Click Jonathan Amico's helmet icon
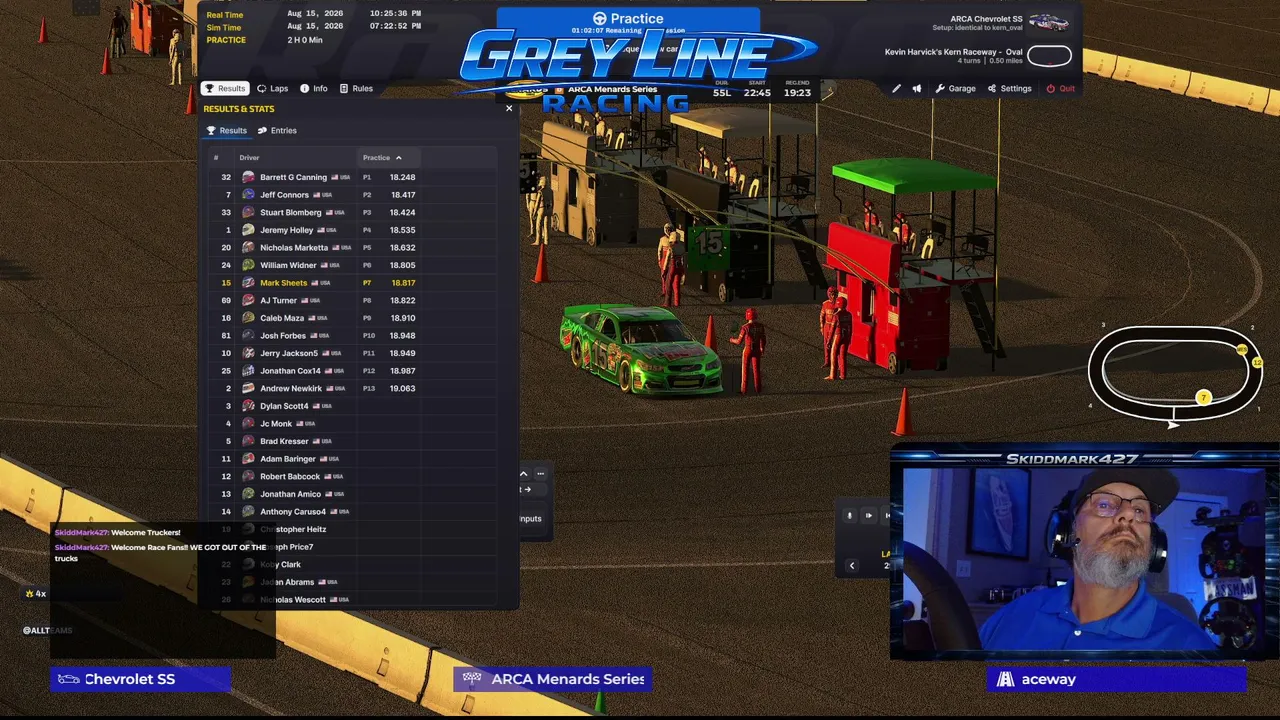 (248, 494)
